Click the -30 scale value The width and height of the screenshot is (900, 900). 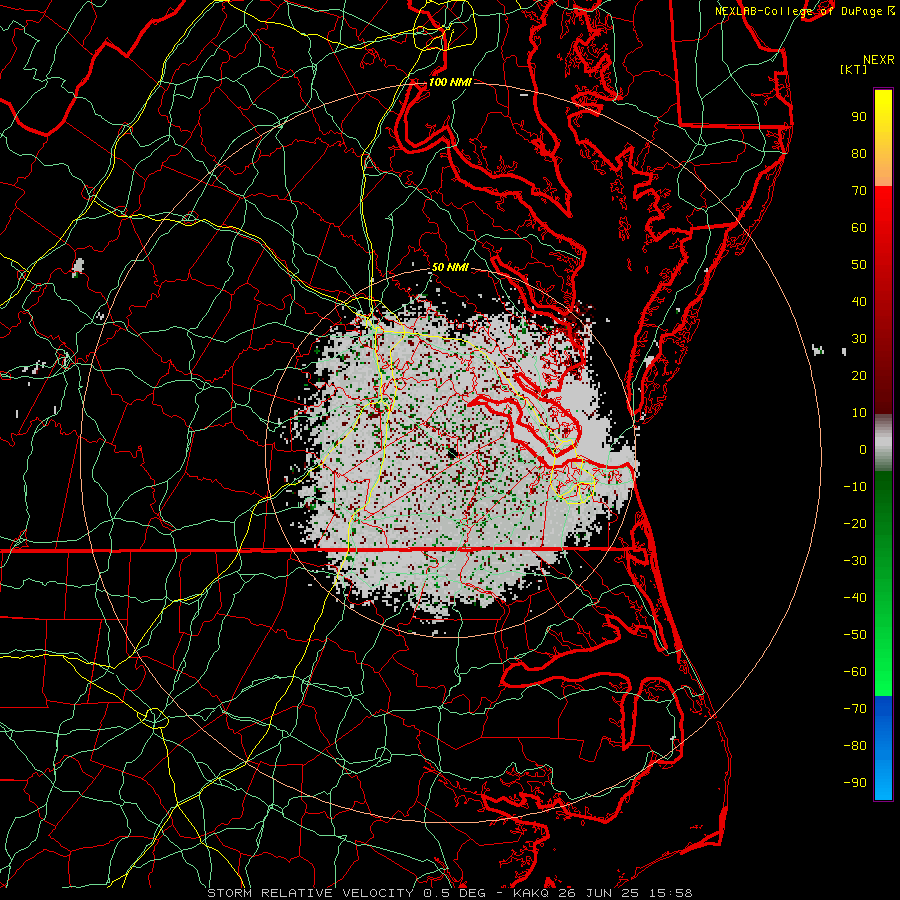pyautogui.click(x=855, y=561)
